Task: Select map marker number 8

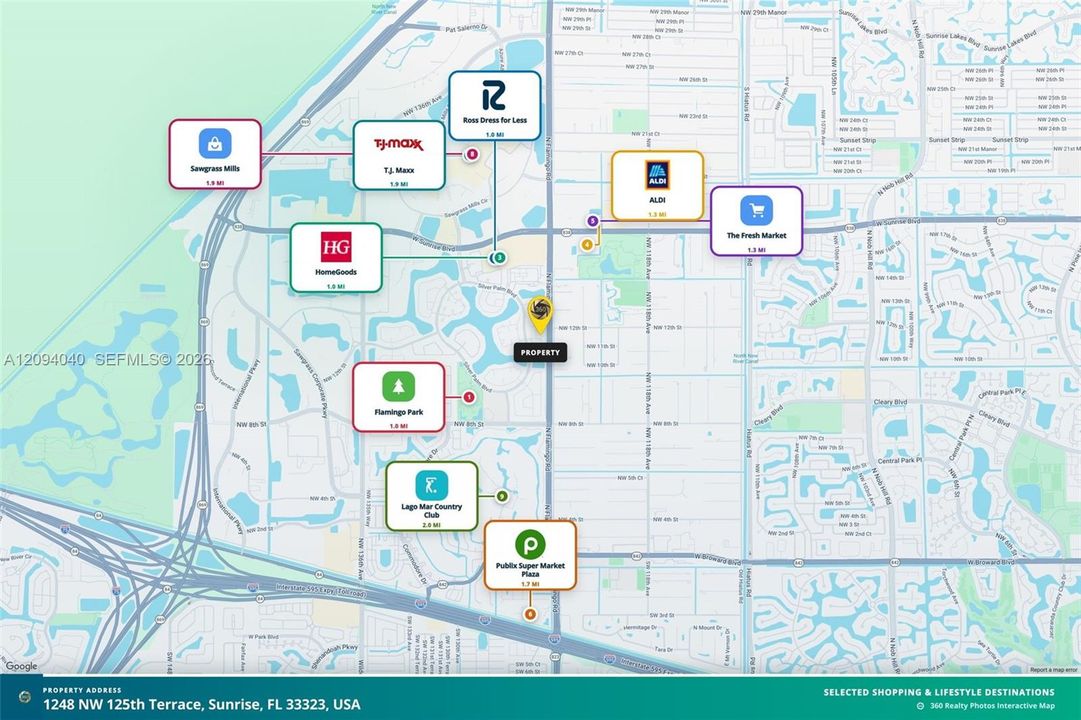Action: pyautogui.click(x=472, y=154)
